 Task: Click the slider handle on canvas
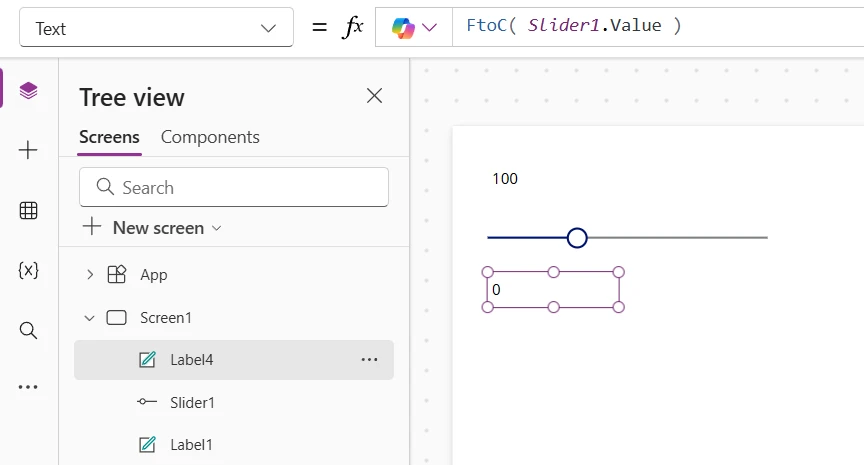pos(577,238)
